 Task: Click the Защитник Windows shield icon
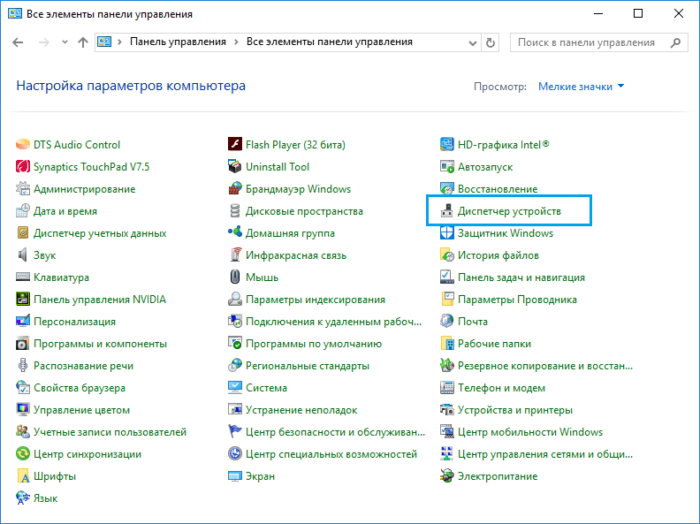[447, 233]
